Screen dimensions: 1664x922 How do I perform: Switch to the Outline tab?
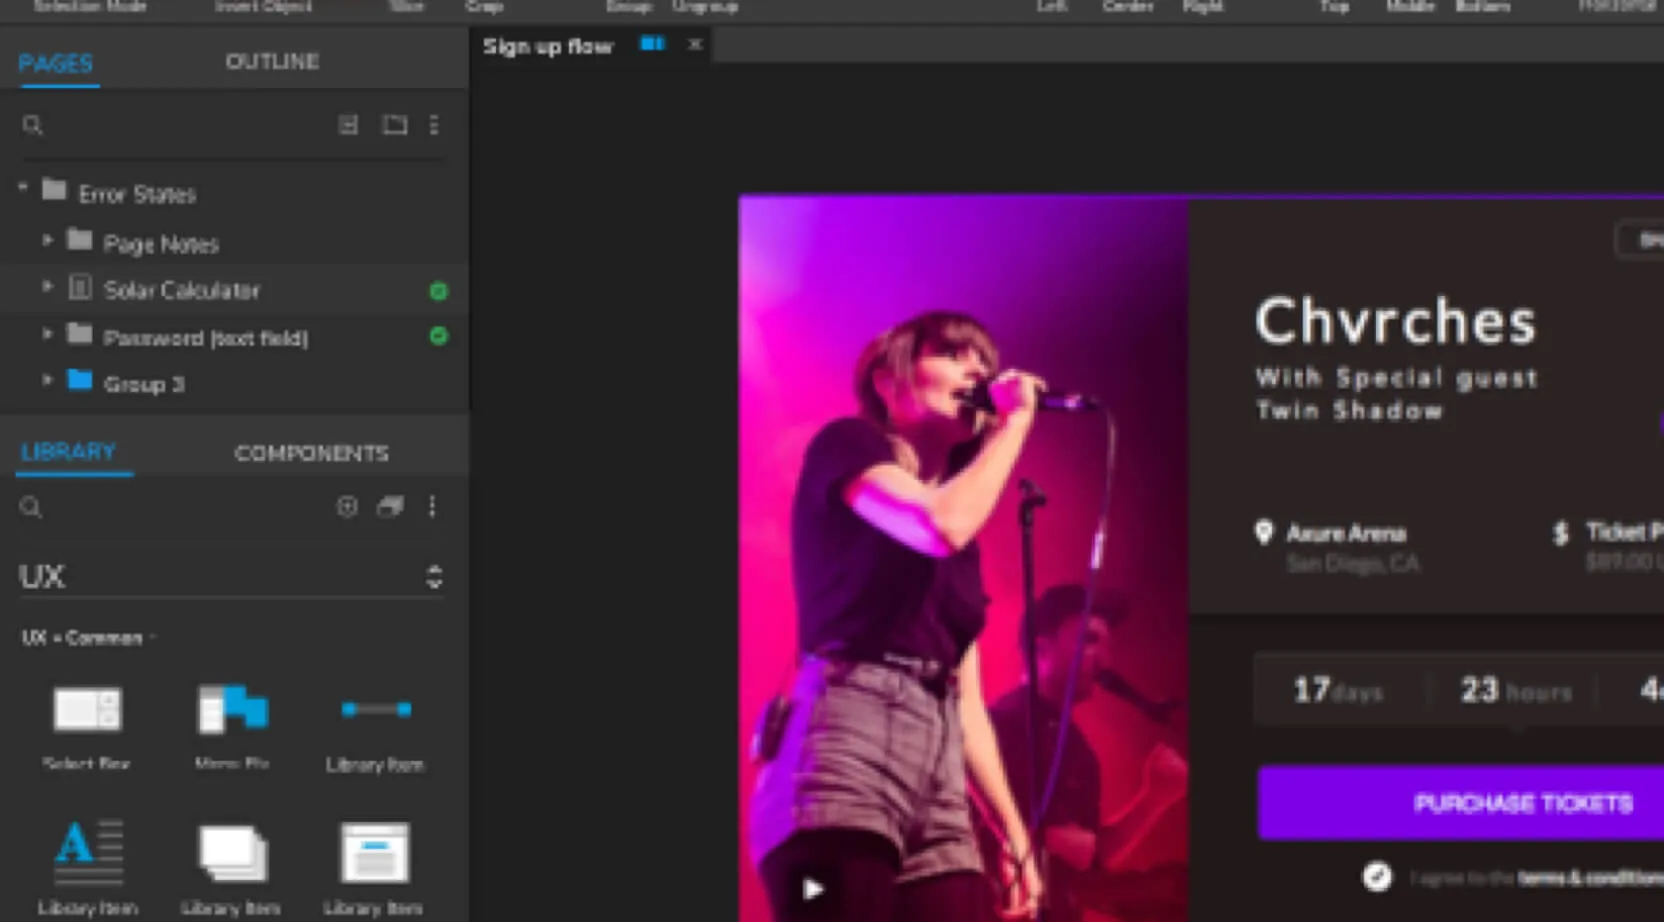pos(272,62)
